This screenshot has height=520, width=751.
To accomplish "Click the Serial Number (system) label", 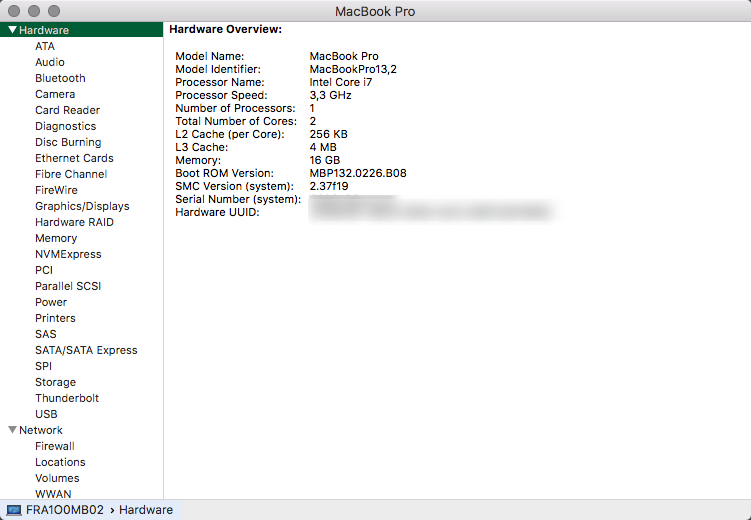I will pos(238,199).
